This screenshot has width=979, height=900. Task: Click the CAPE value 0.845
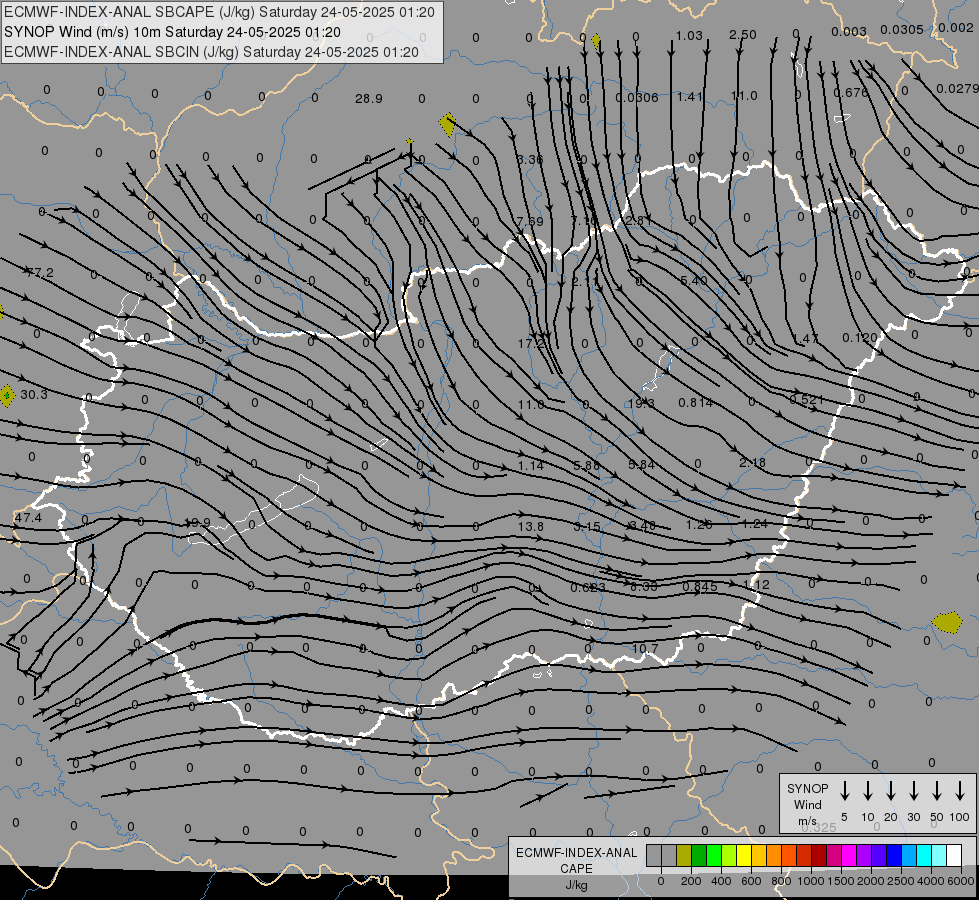click(x=700, y=586)
